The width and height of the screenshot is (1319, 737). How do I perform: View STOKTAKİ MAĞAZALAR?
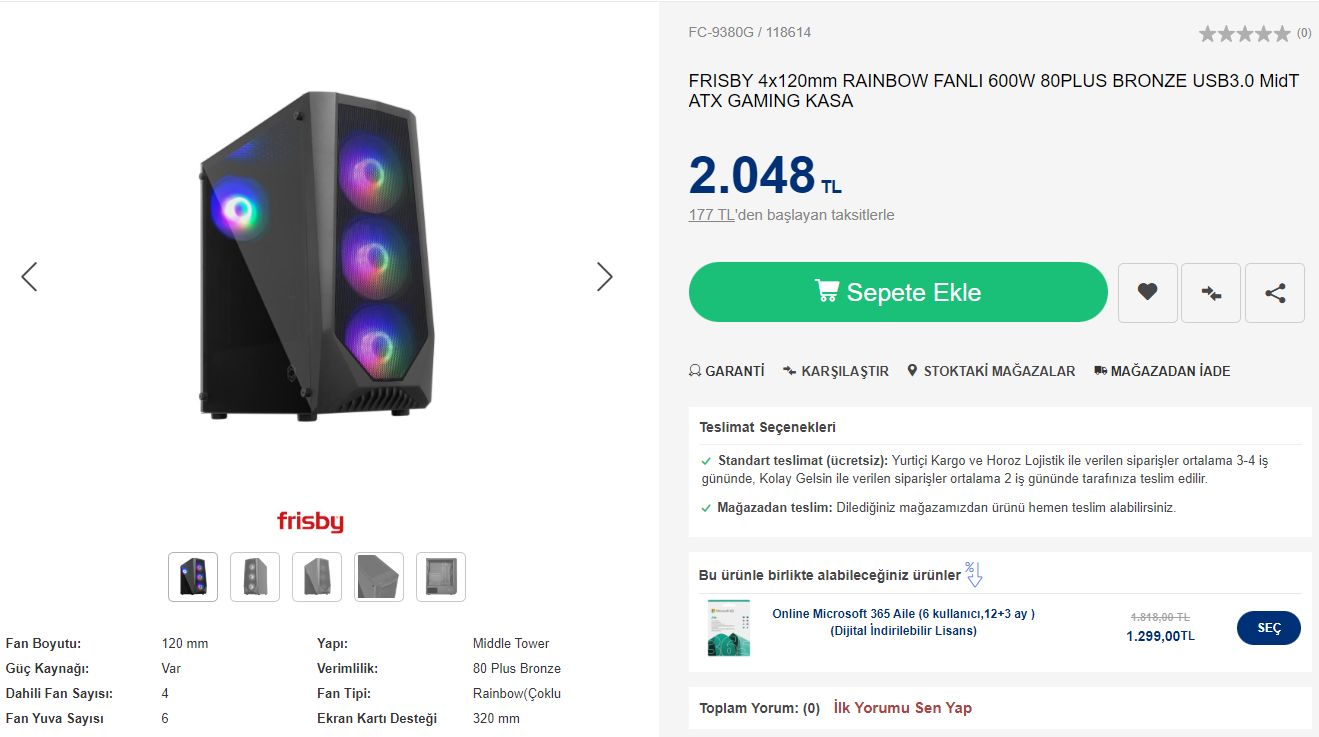(x=991, y=371)
